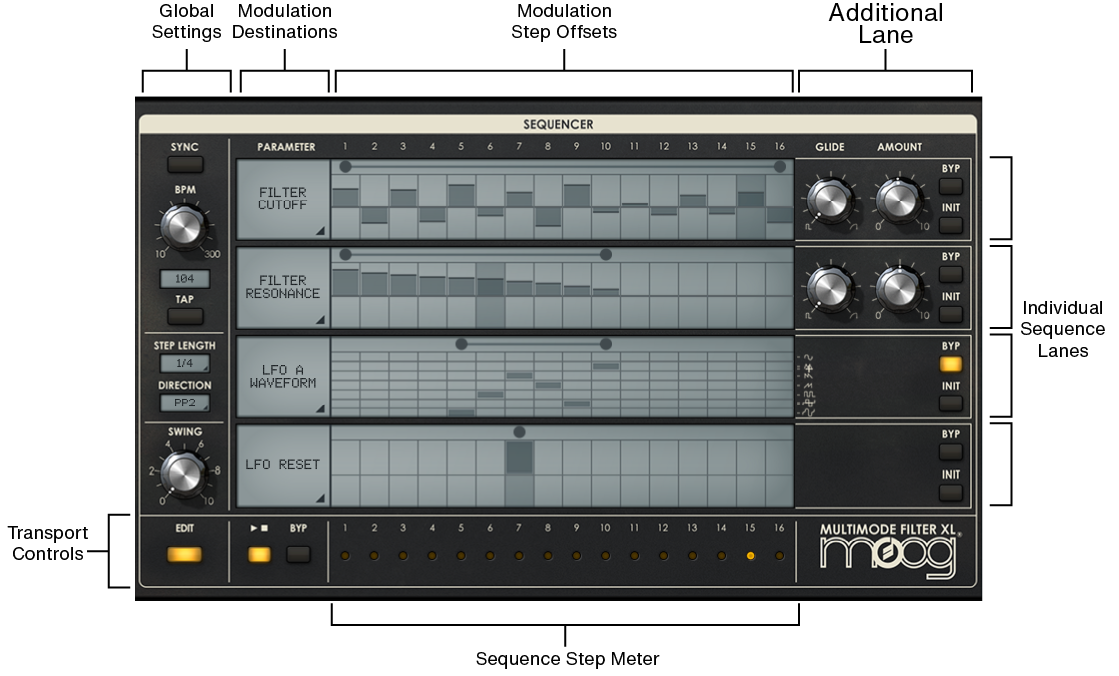Screen dimensions: 1119x676
Task: Click the PARAMETER column header
Action: 286,147
